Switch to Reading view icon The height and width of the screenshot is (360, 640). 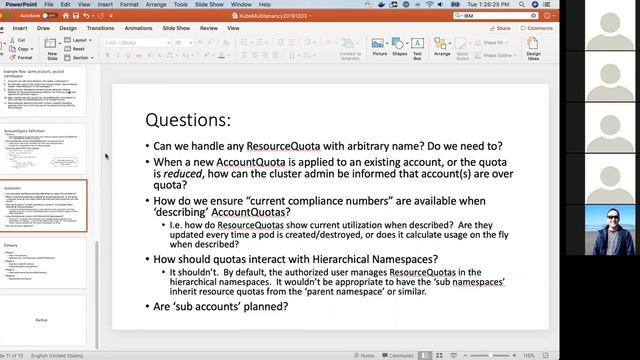tap(453, 356)
